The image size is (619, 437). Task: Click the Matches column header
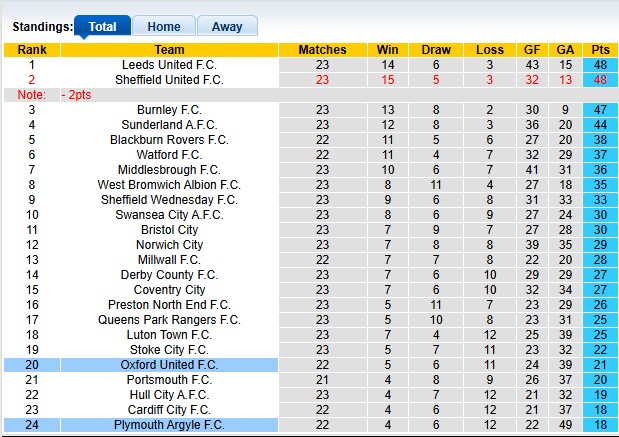(322, 50)
